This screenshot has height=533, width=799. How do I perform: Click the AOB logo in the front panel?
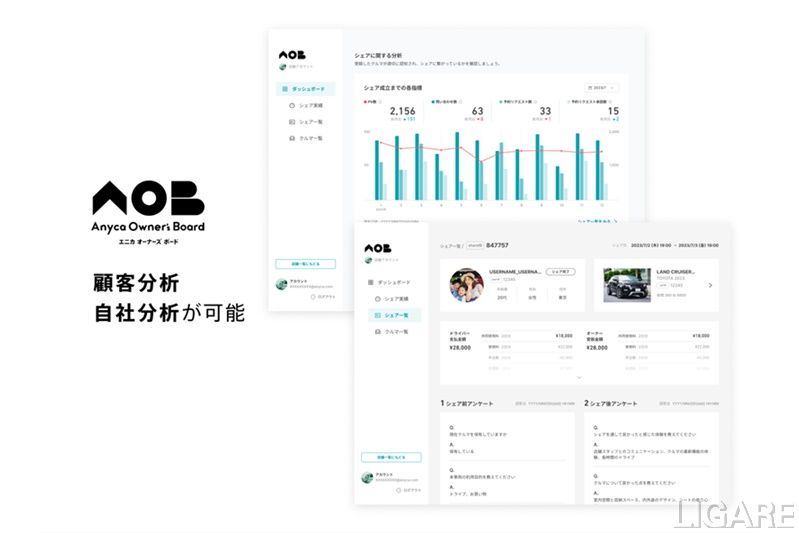pyautogui.click(x=376, y=247)
